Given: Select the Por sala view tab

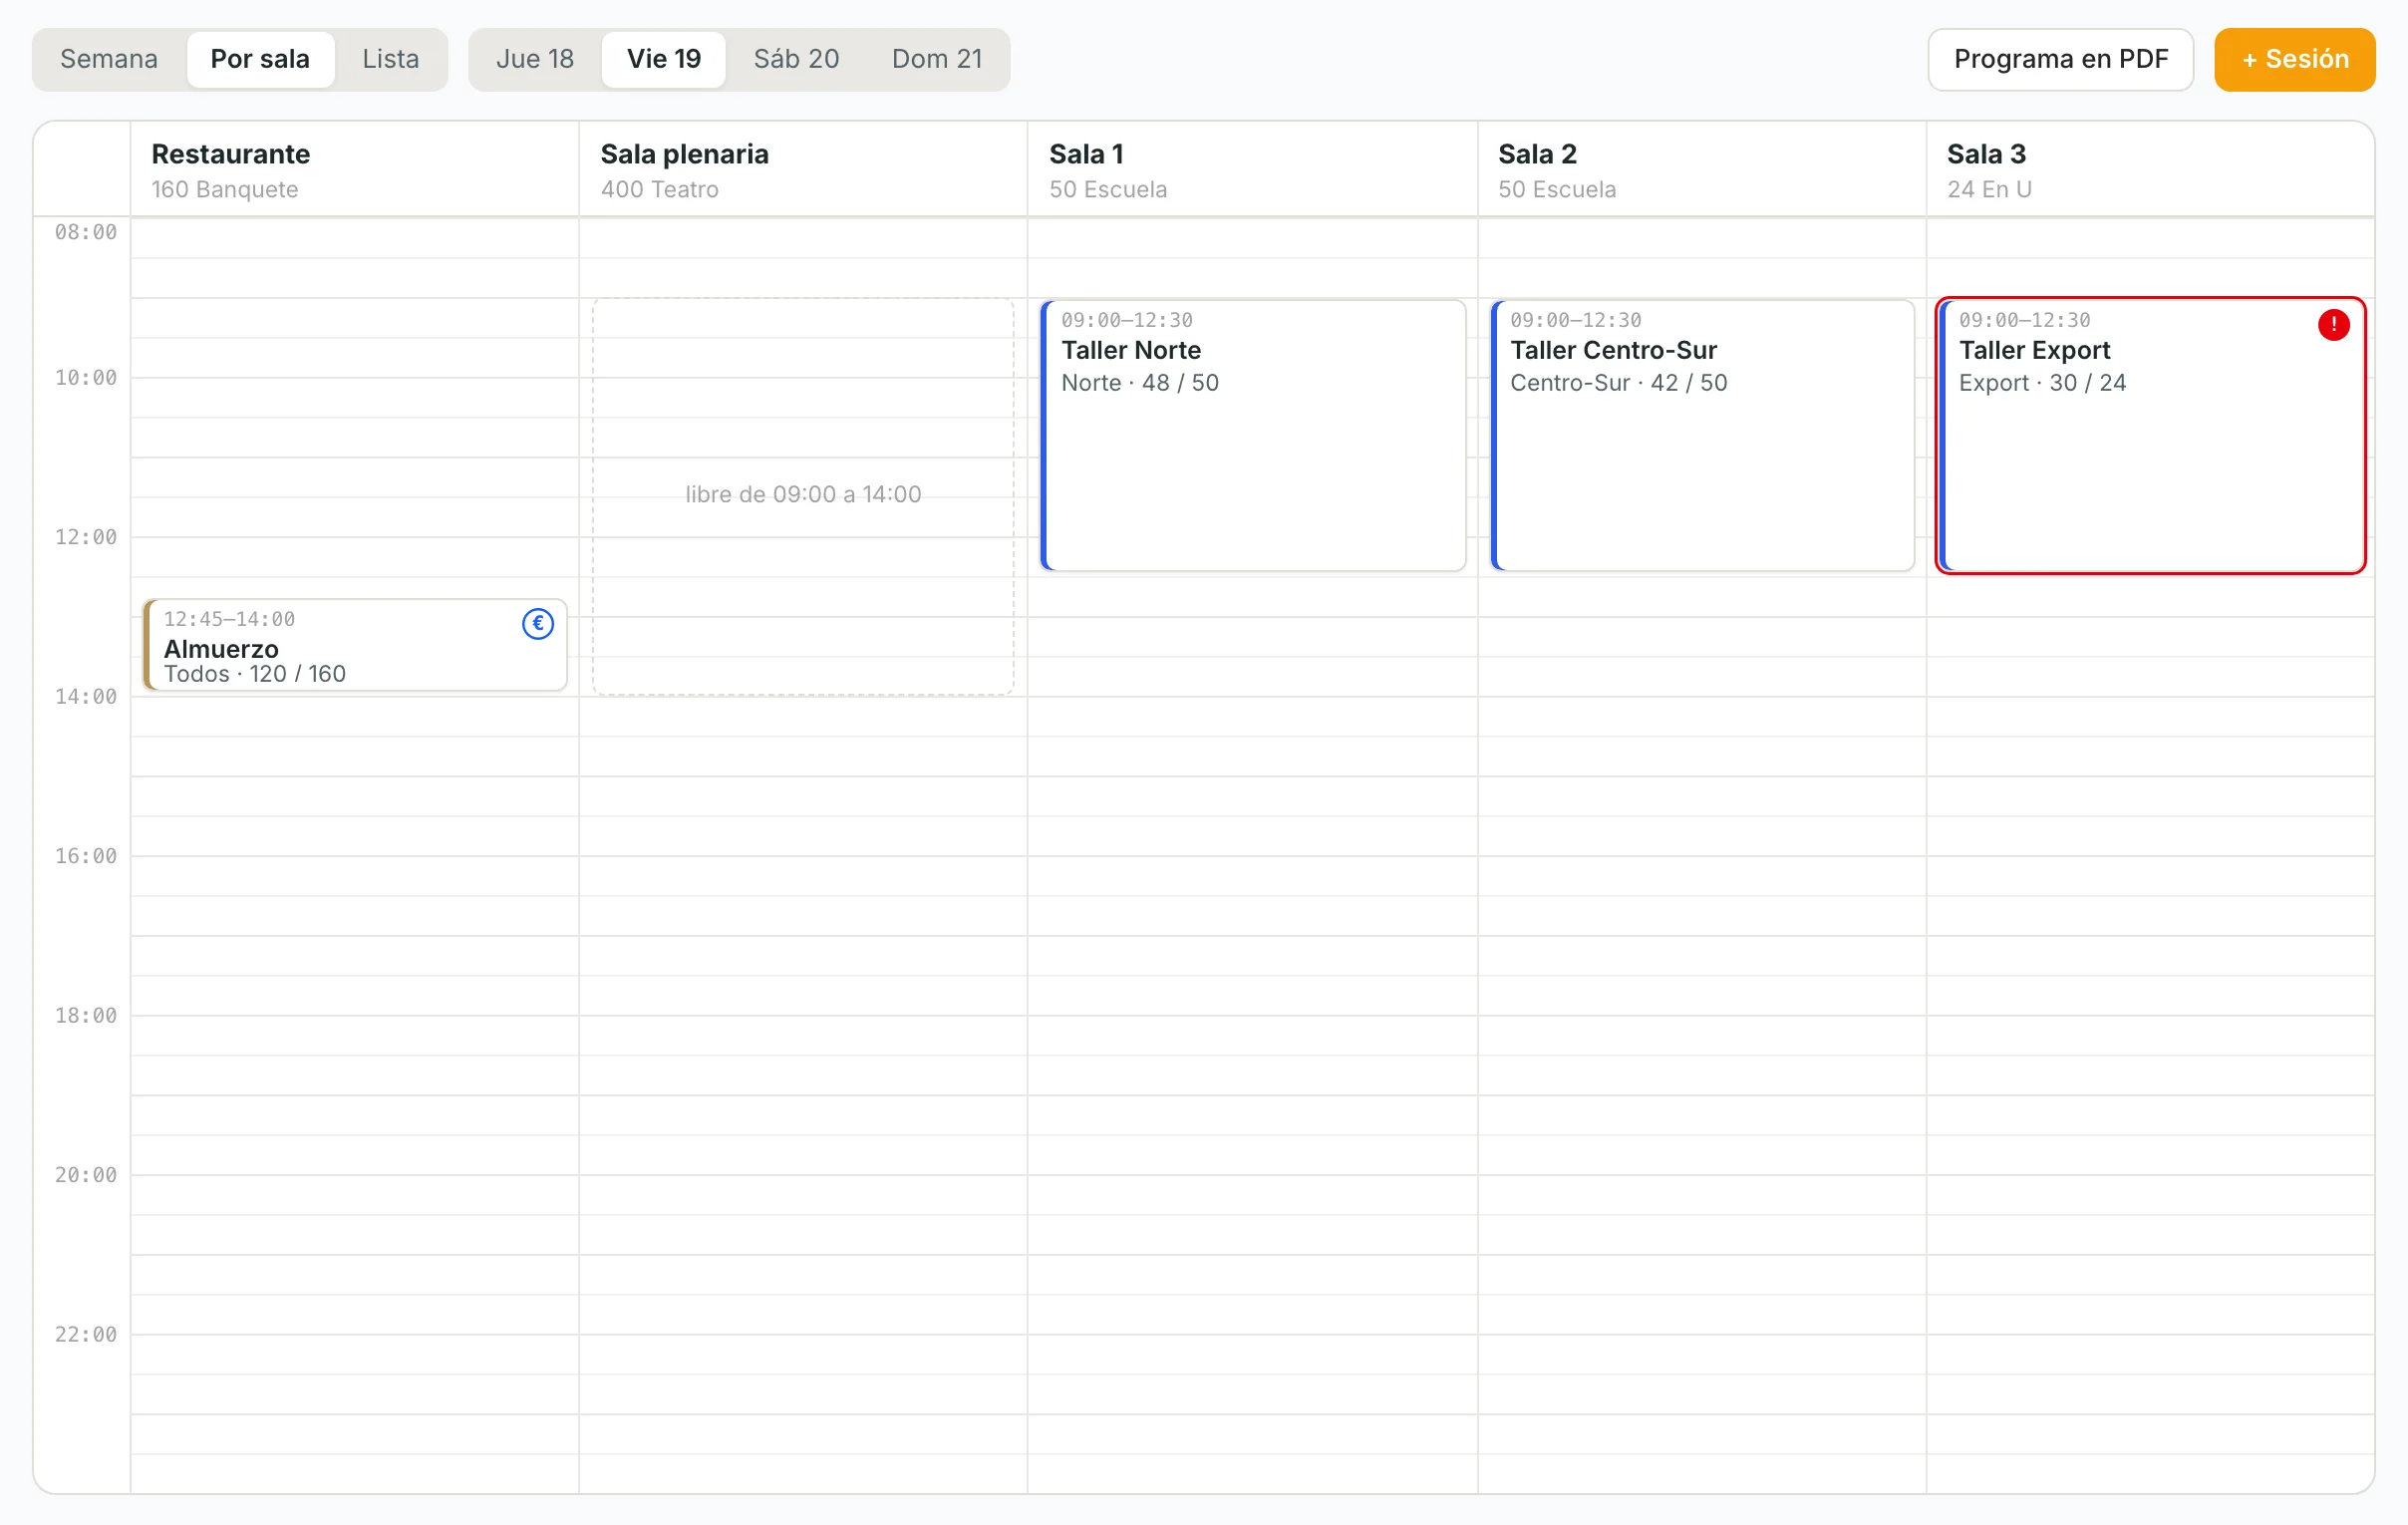Looking at the screenshot, I should coord(260,59).
